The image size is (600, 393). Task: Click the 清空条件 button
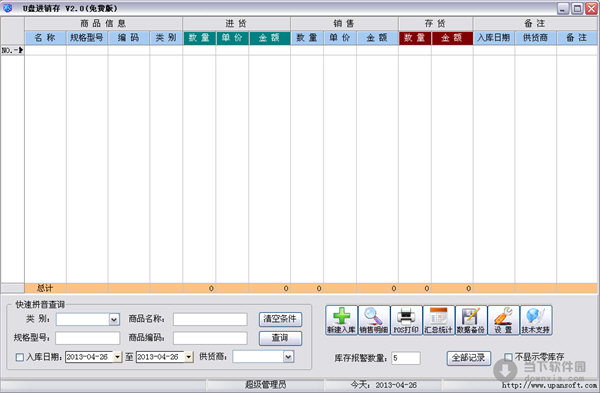pyautogui.click(x=280, y=319)
